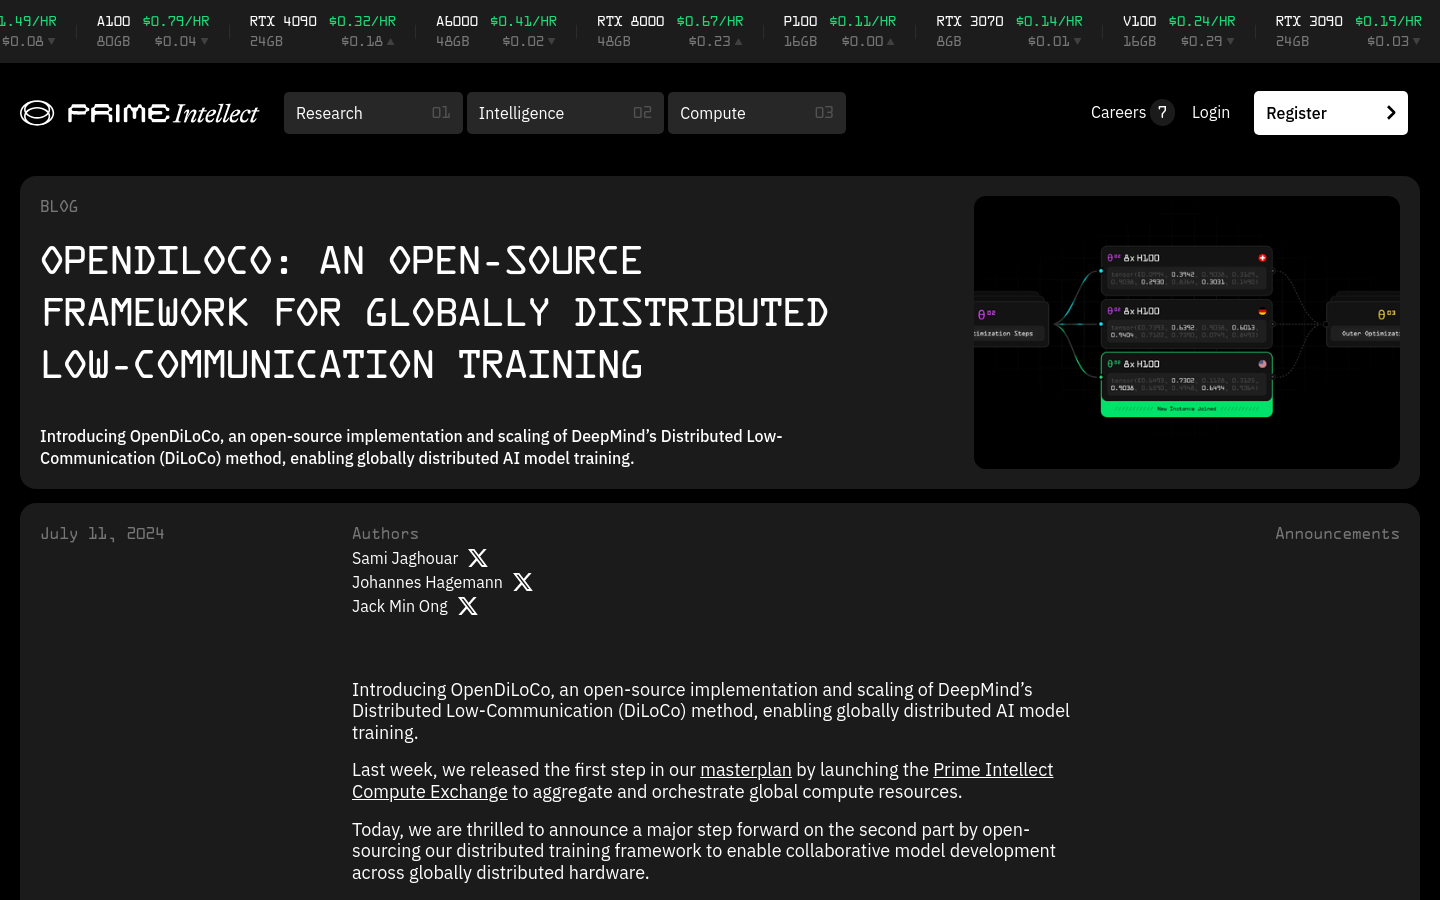
Task: Click the Login link
Action: pyautogui.click(x=1211, y=112)
